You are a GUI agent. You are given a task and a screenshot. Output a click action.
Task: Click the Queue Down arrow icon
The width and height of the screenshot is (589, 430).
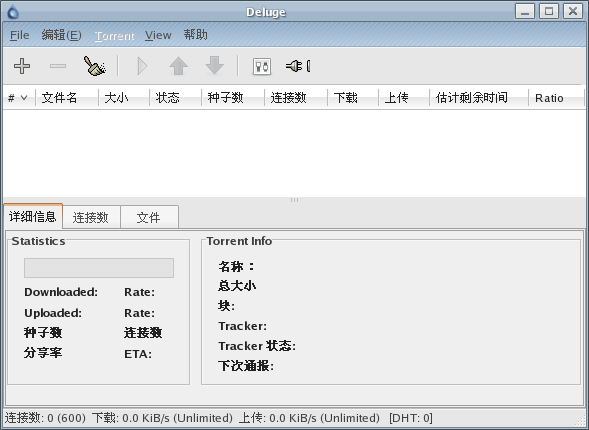214,66
